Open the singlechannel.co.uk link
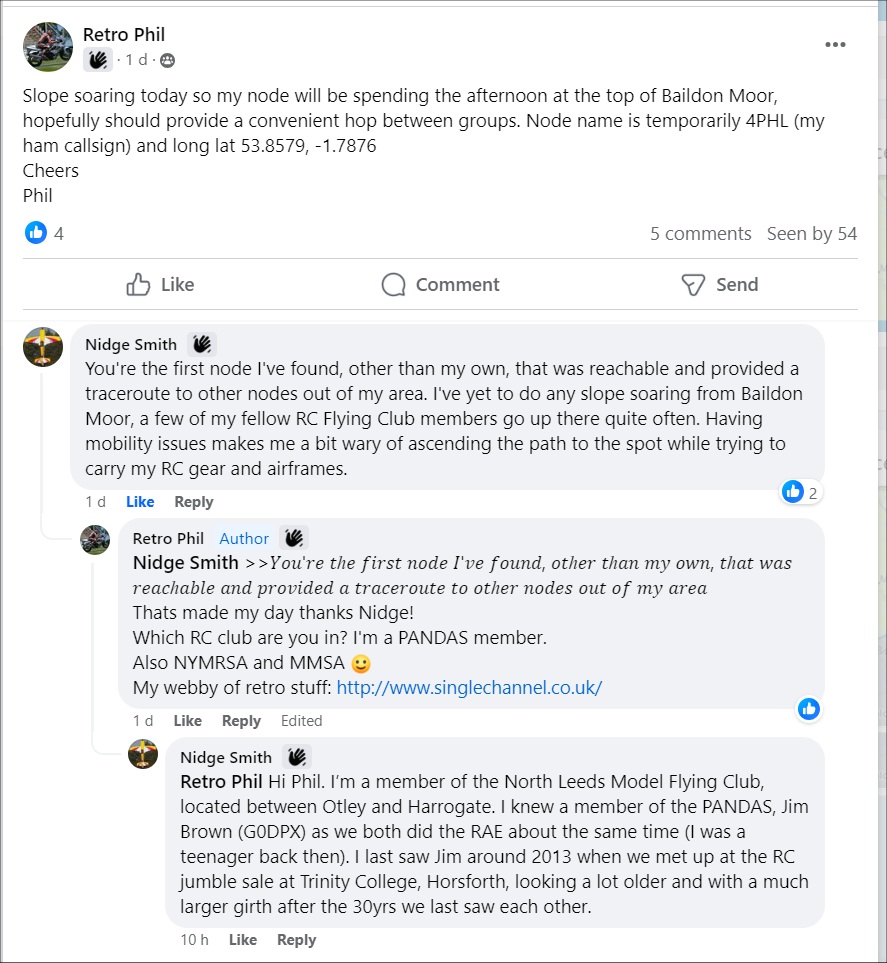 tap(469, 688)
